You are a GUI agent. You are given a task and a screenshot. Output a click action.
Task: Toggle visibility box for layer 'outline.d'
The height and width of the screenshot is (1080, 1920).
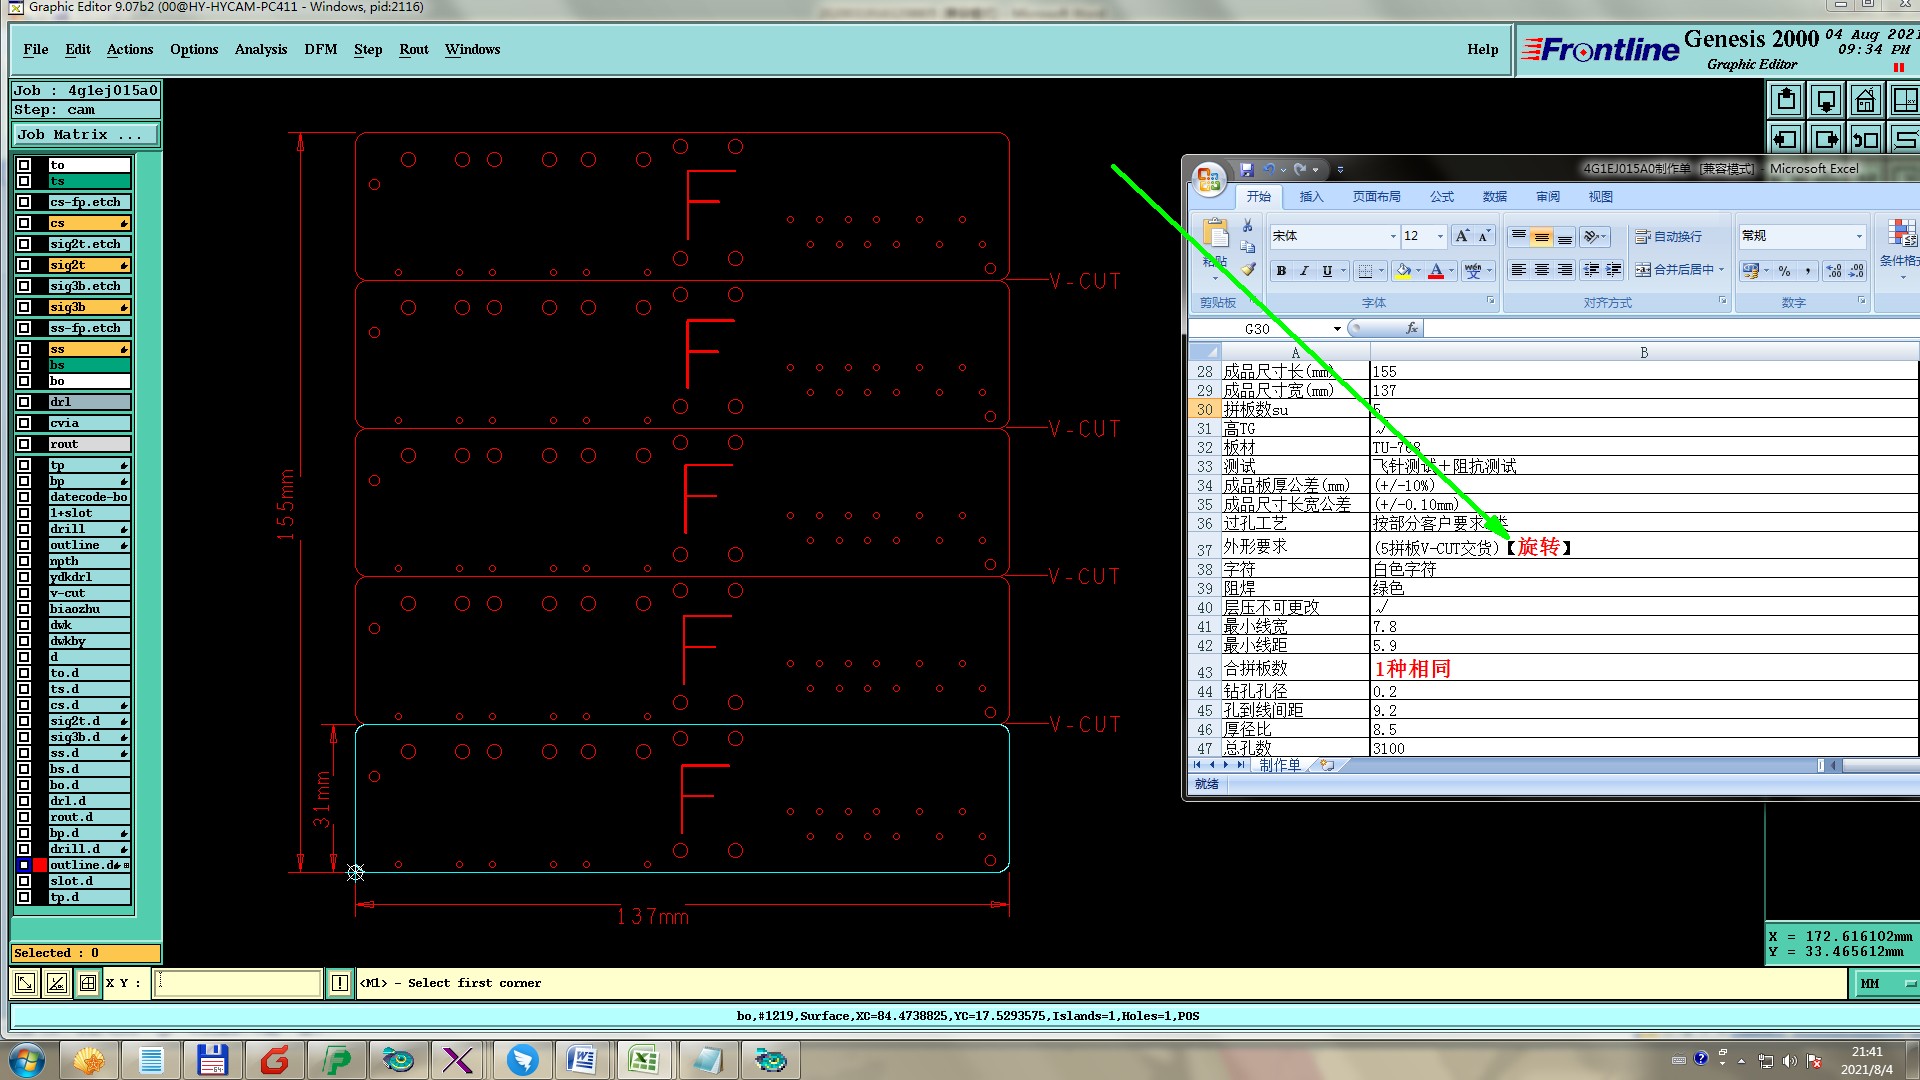24,865
